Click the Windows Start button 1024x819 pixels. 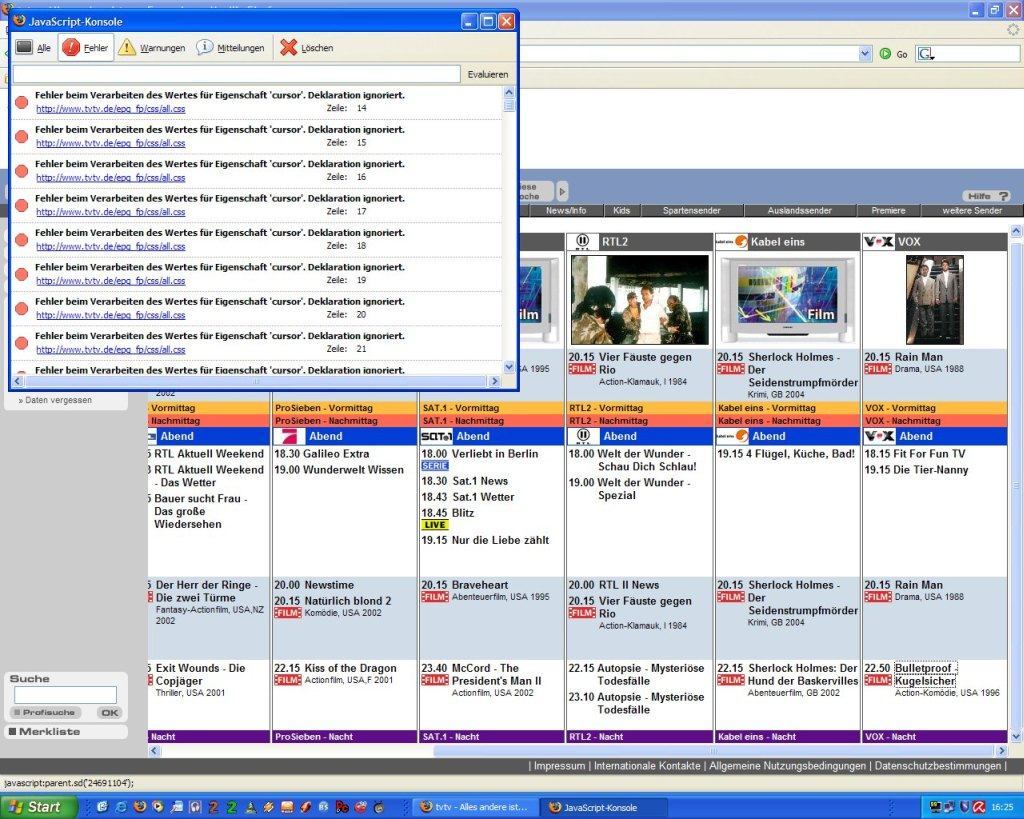coord(38,807)
